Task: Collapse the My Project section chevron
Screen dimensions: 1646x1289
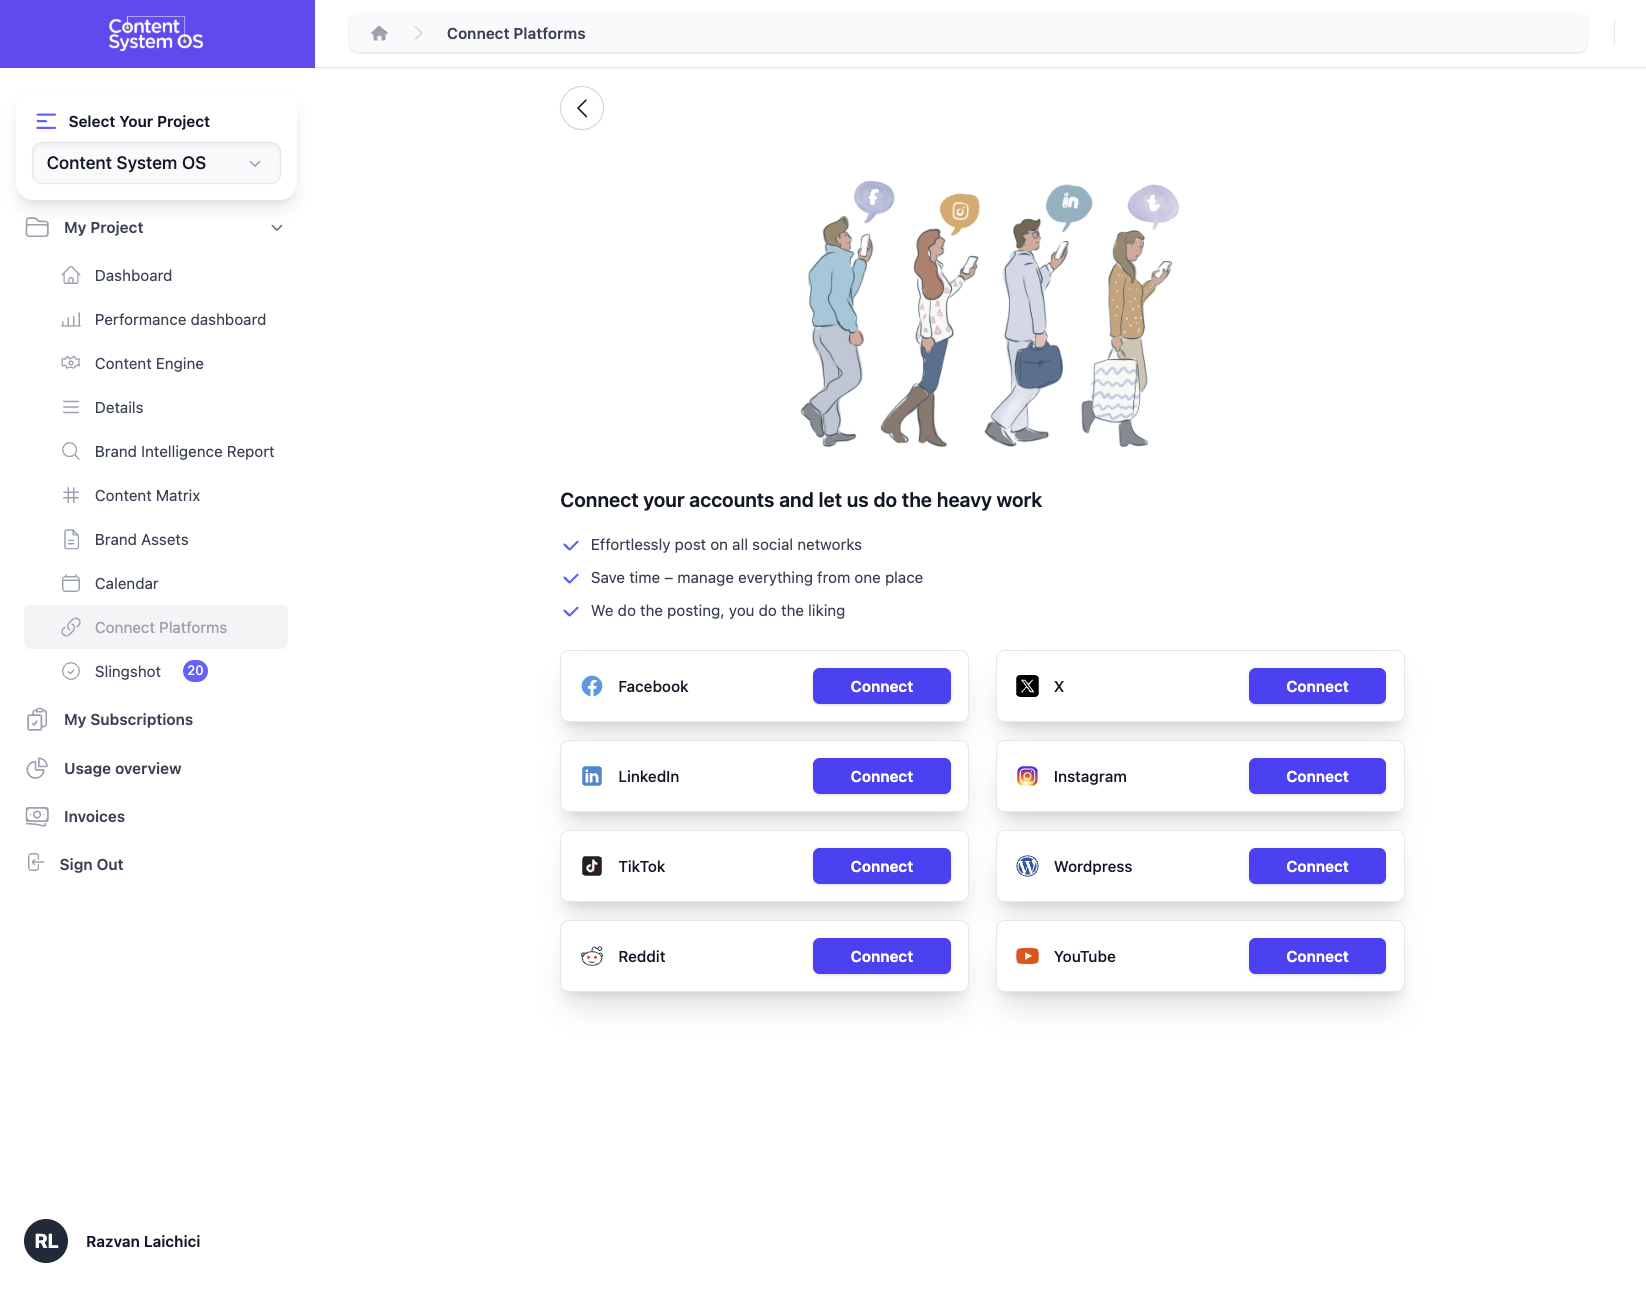Action: point(277,228)
